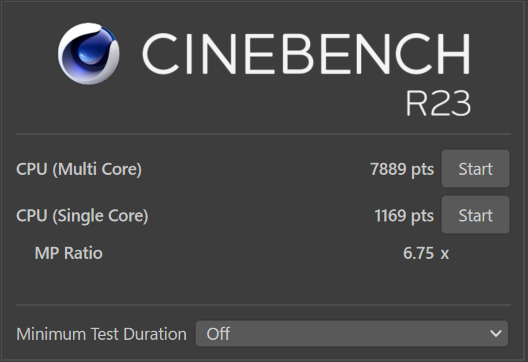Select the 7889 pts score value
The height and width of the screenshot is (362, 528).
[402, 169]
